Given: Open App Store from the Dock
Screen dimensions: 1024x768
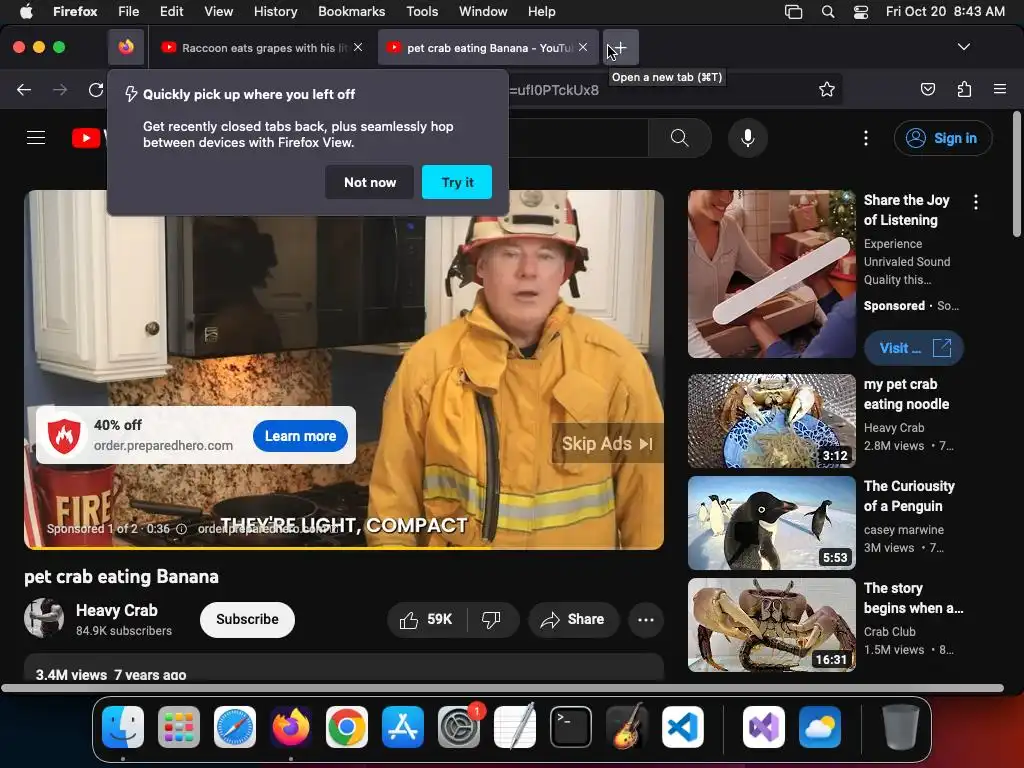Looking at the screenshot, I should pos(403,727).
